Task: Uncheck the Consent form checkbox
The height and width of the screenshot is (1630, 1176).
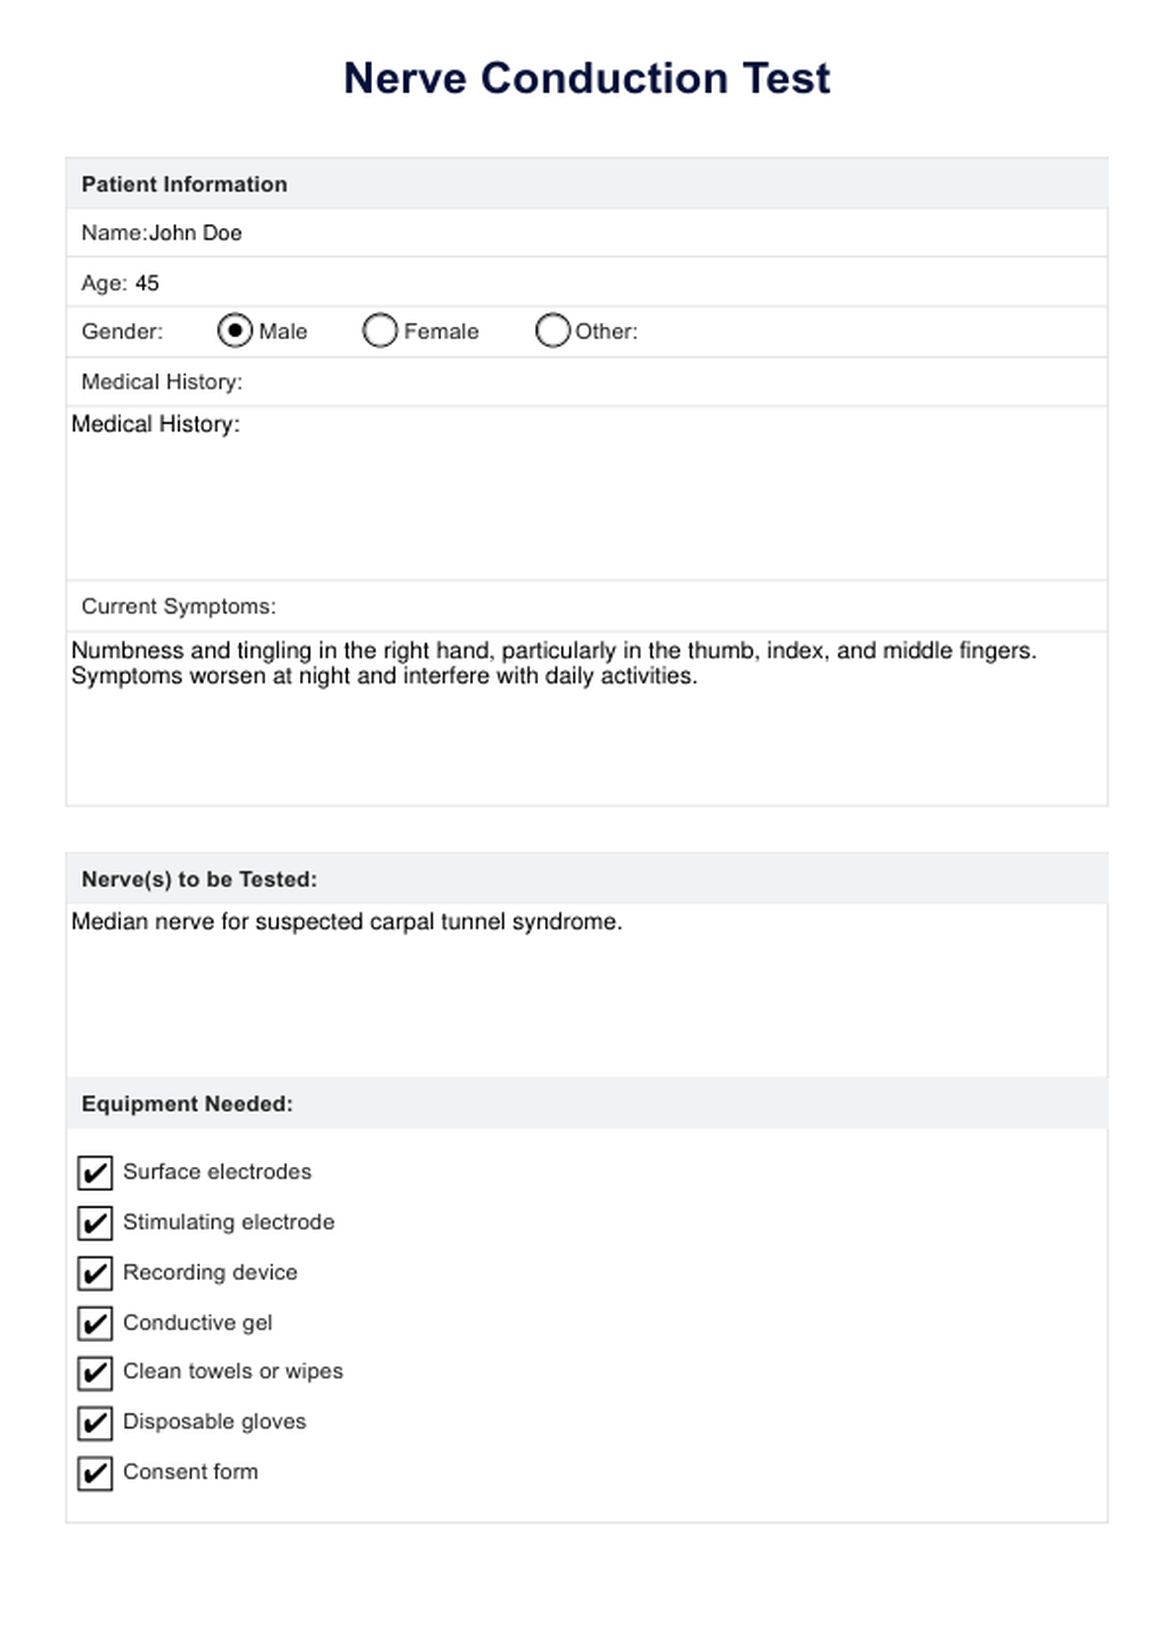Action: coord(95,1473)
